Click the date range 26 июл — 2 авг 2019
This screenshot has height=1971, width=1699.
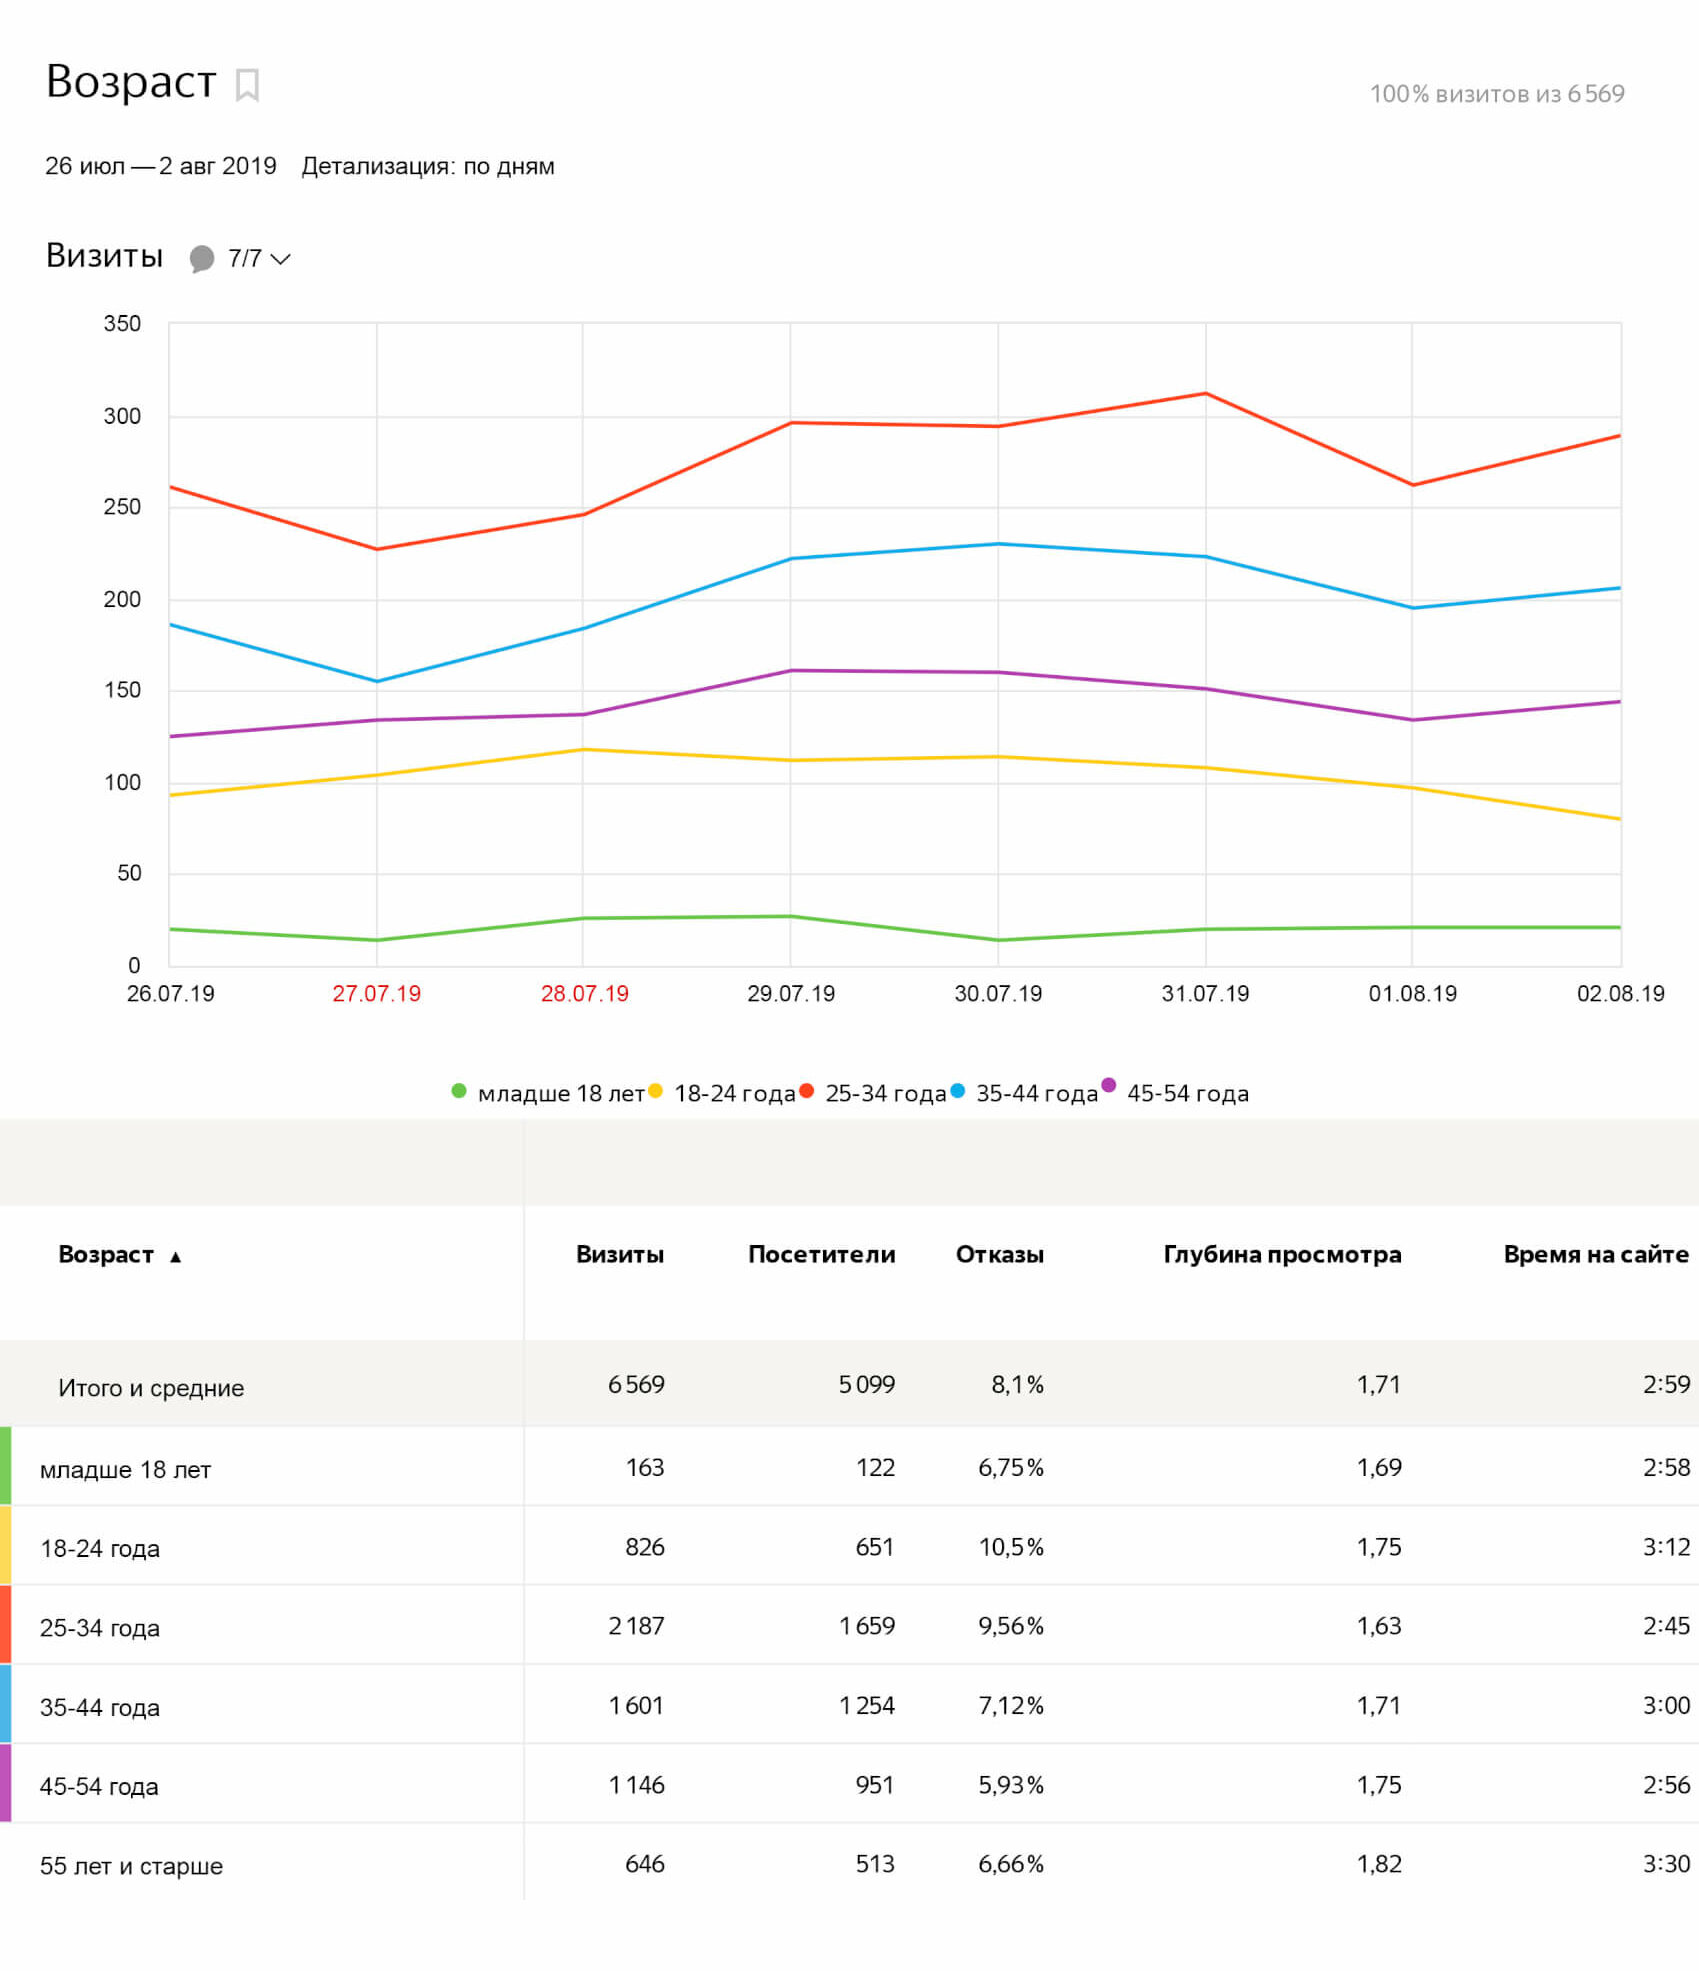161,166
